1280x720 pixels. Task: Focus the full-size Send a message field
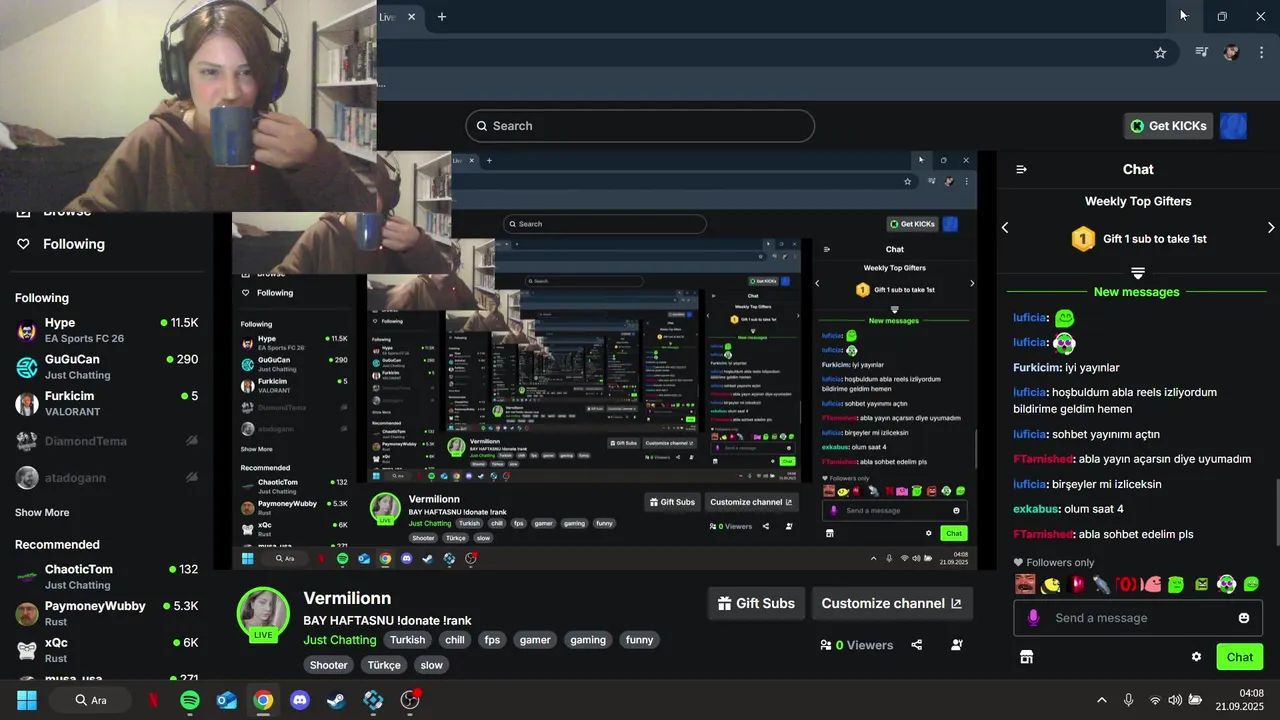(1137, 618)
